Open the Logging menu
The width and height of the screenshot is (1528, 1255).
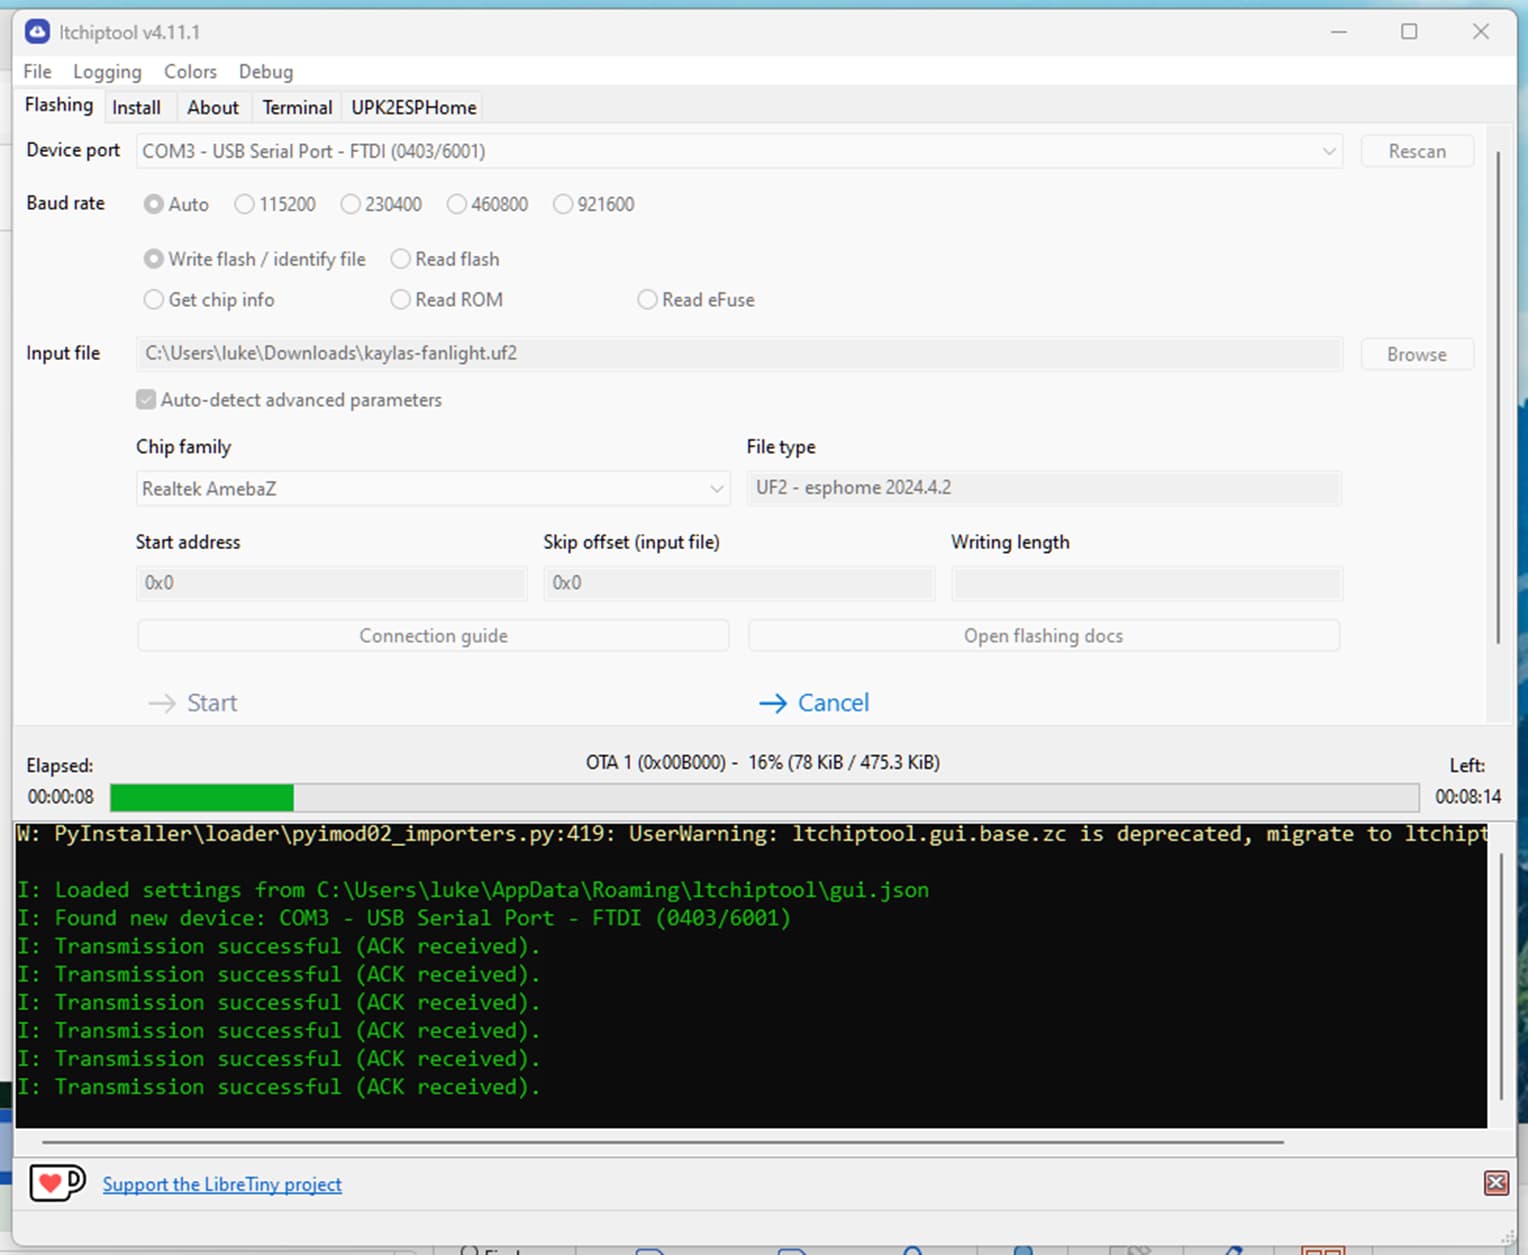tap(107, 72)
